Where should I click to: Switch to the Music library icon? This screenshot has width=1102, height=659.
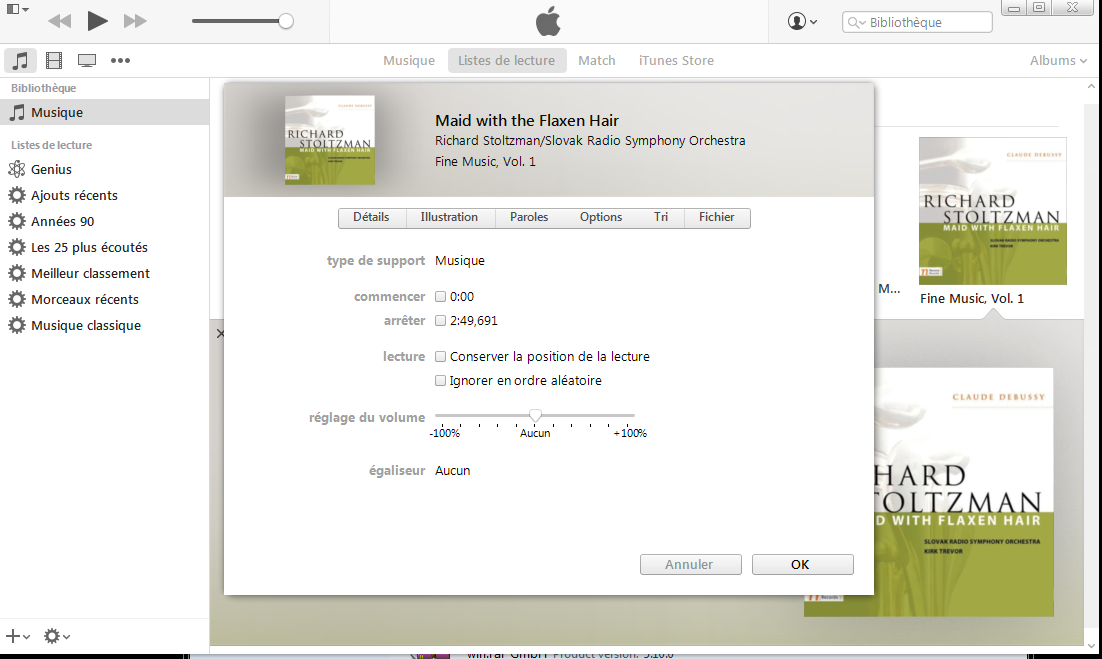pyautogui.click(x=20, y=60)
